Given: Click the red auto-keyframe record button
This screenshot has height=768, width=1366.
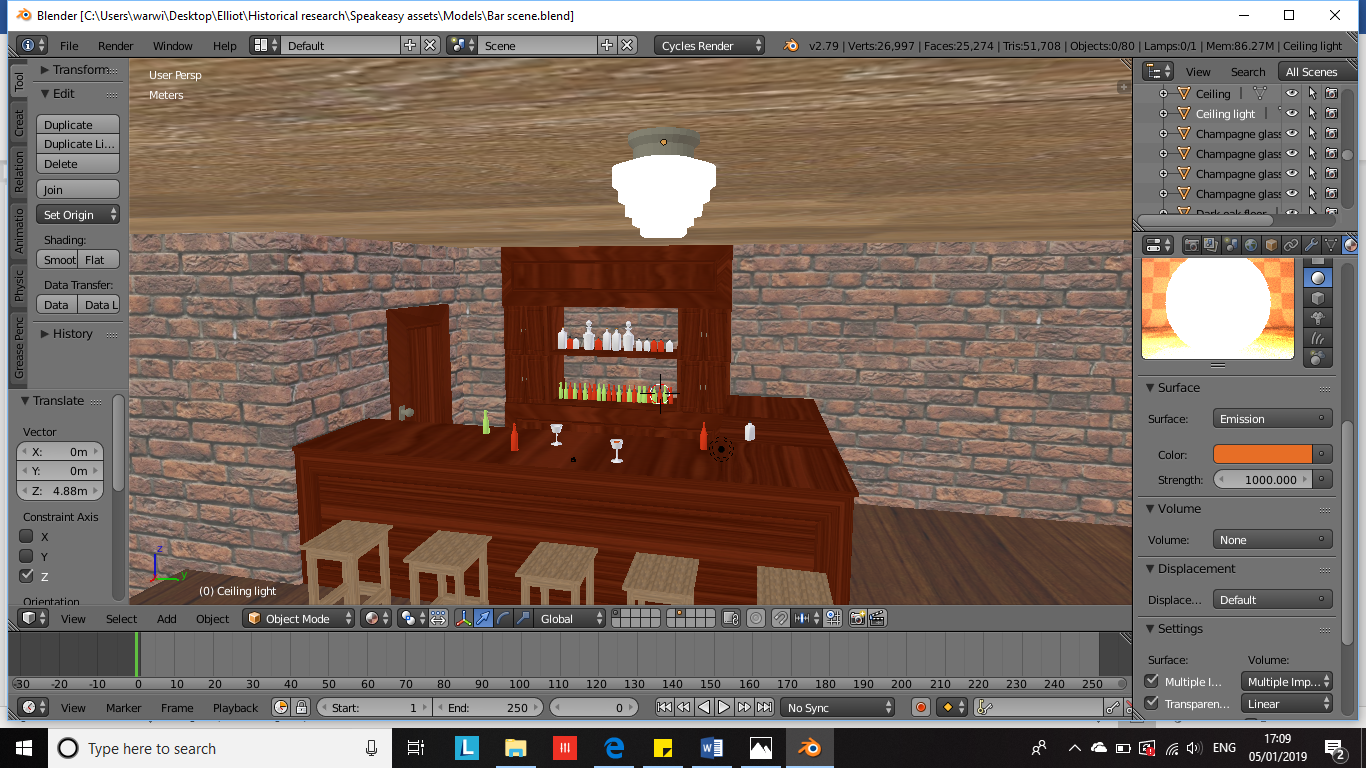Looking at the screenshot, I should pos(921,708).
